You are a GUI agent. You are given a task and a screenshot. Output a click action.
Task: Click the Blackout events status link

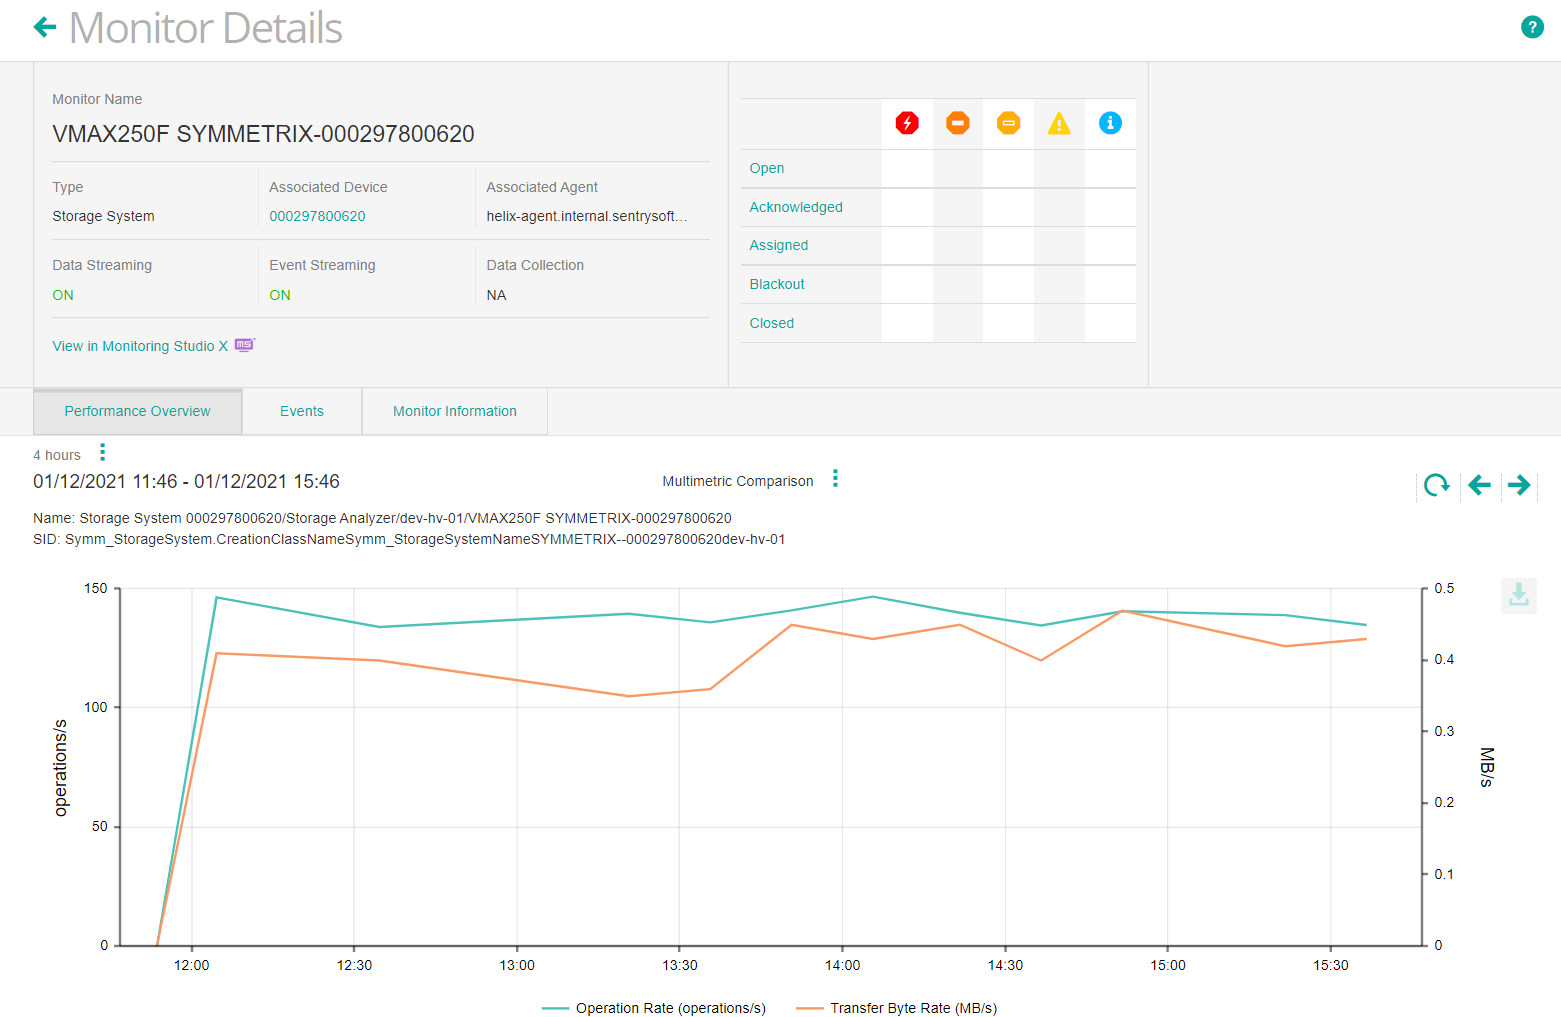(x=777, y=284)
